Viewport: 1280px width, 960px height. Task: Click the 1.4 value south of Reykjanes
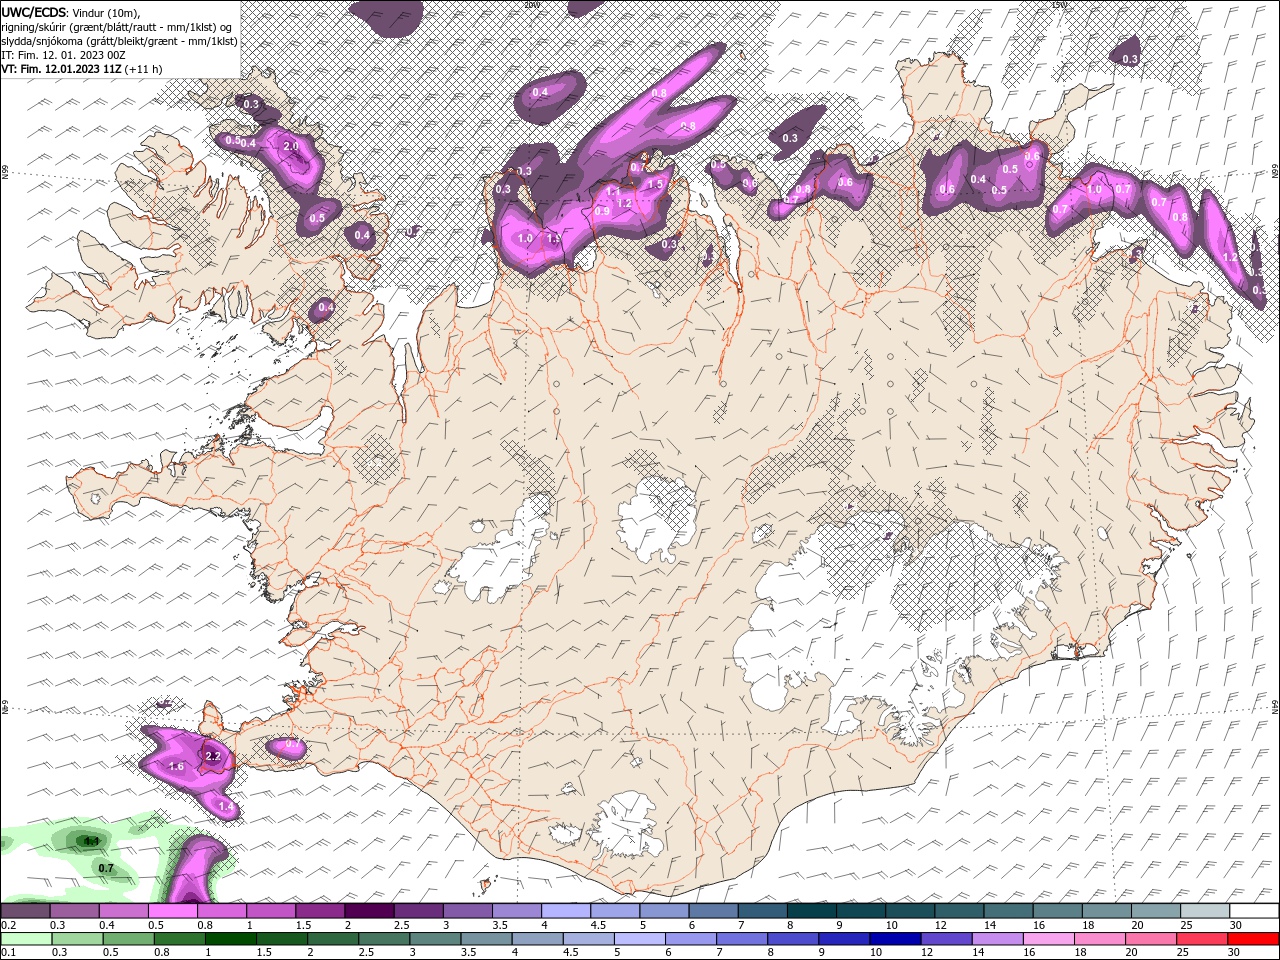[226, 807]
